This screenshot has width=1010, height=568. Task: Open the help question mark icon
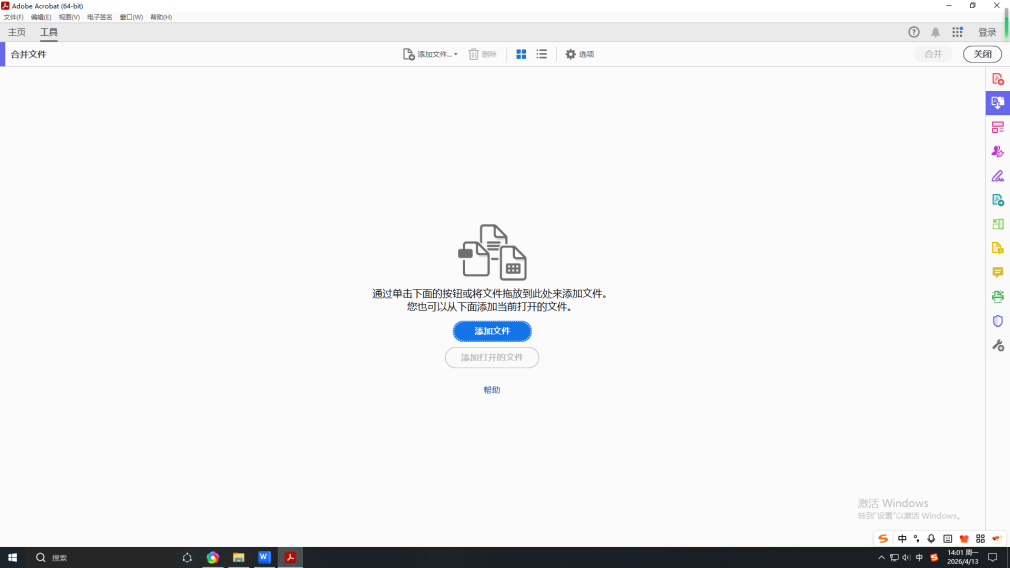coord(914,32)
